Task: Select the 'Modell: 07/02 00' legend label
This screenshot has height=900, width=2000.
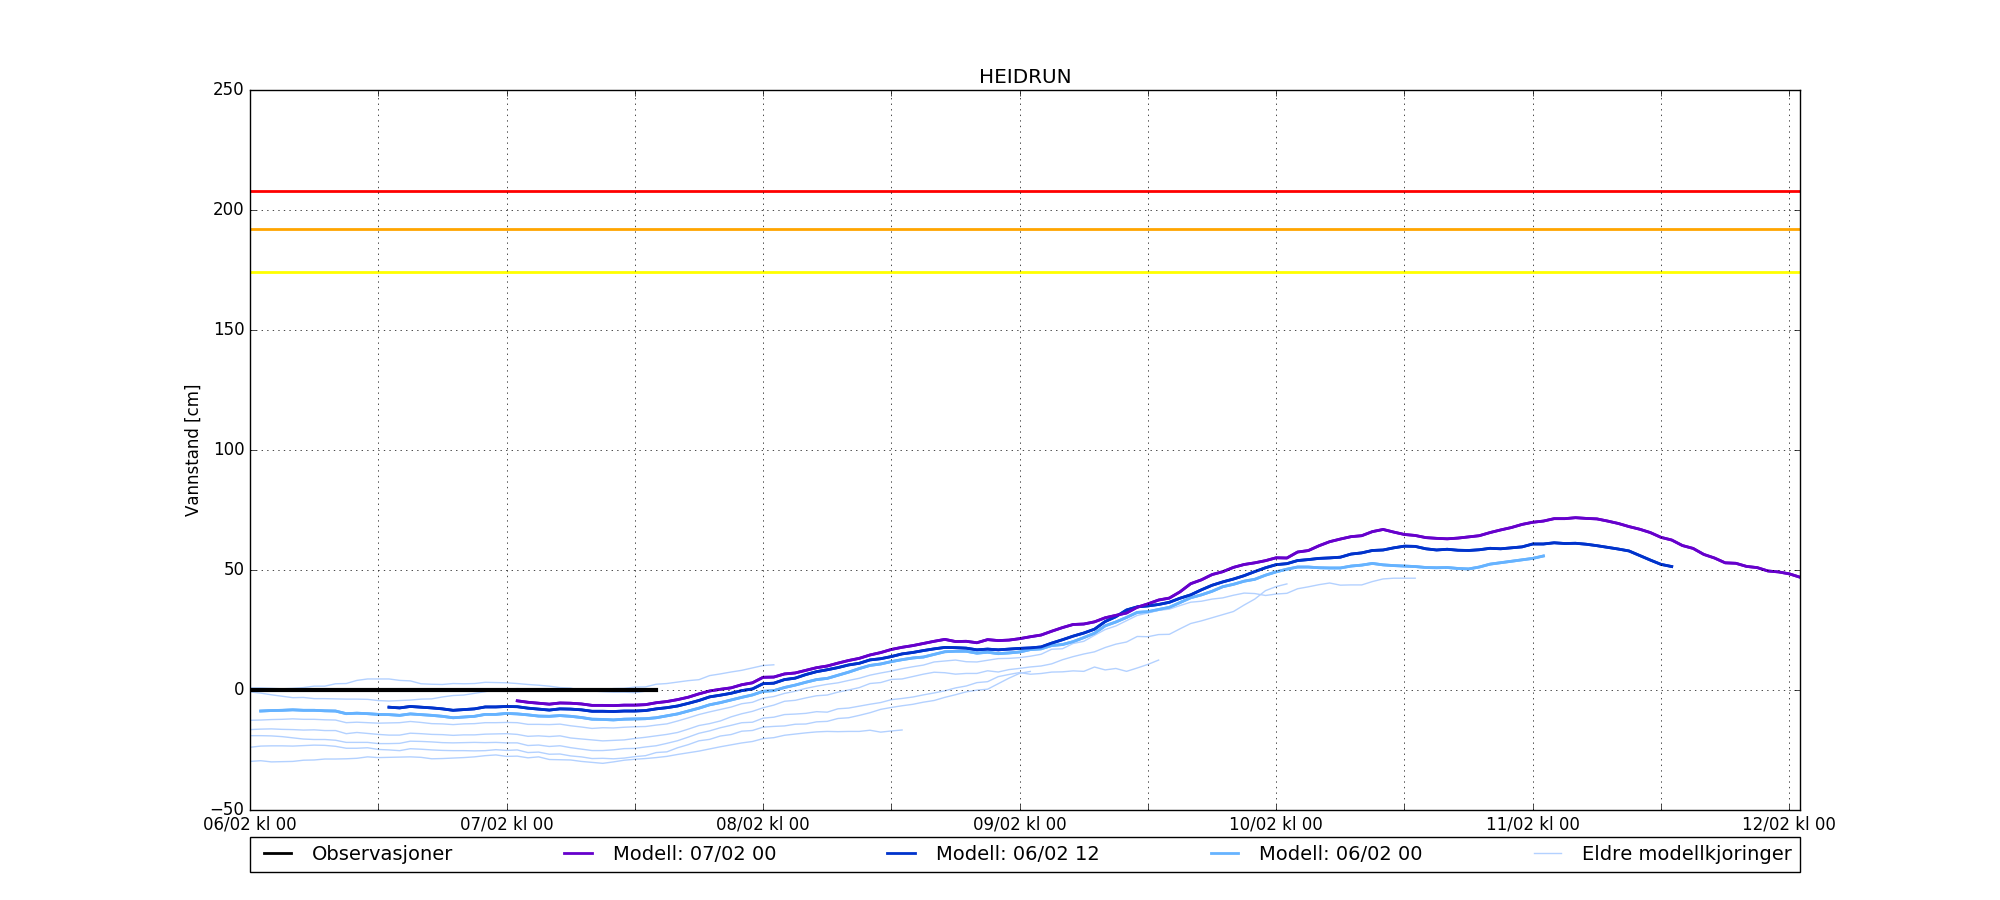Action: [x=694, y=854]
